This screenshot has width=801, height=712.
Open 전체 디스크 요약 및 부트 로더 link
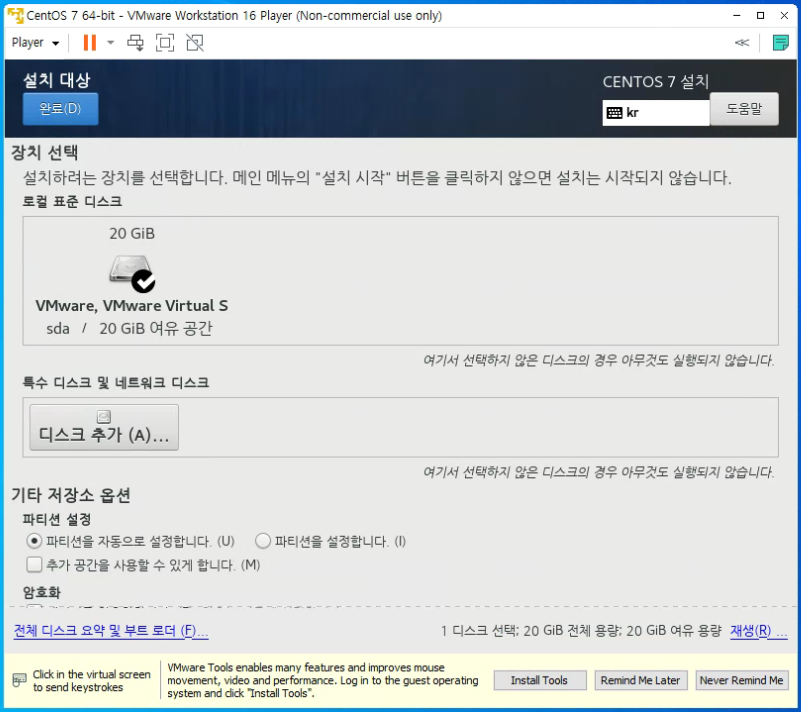(111, 631)
